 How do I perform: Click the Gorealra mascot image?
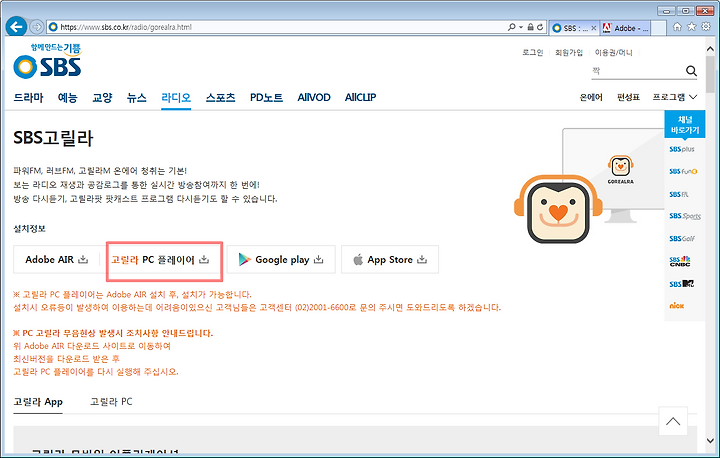click(x=558, y=209)
